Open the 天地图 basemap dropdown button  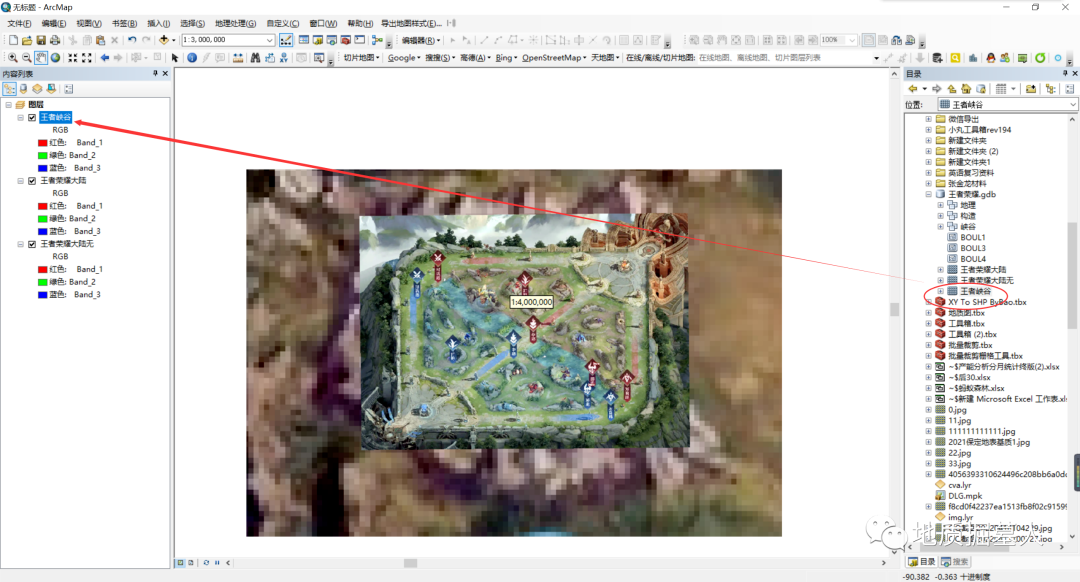pos(605,58)
